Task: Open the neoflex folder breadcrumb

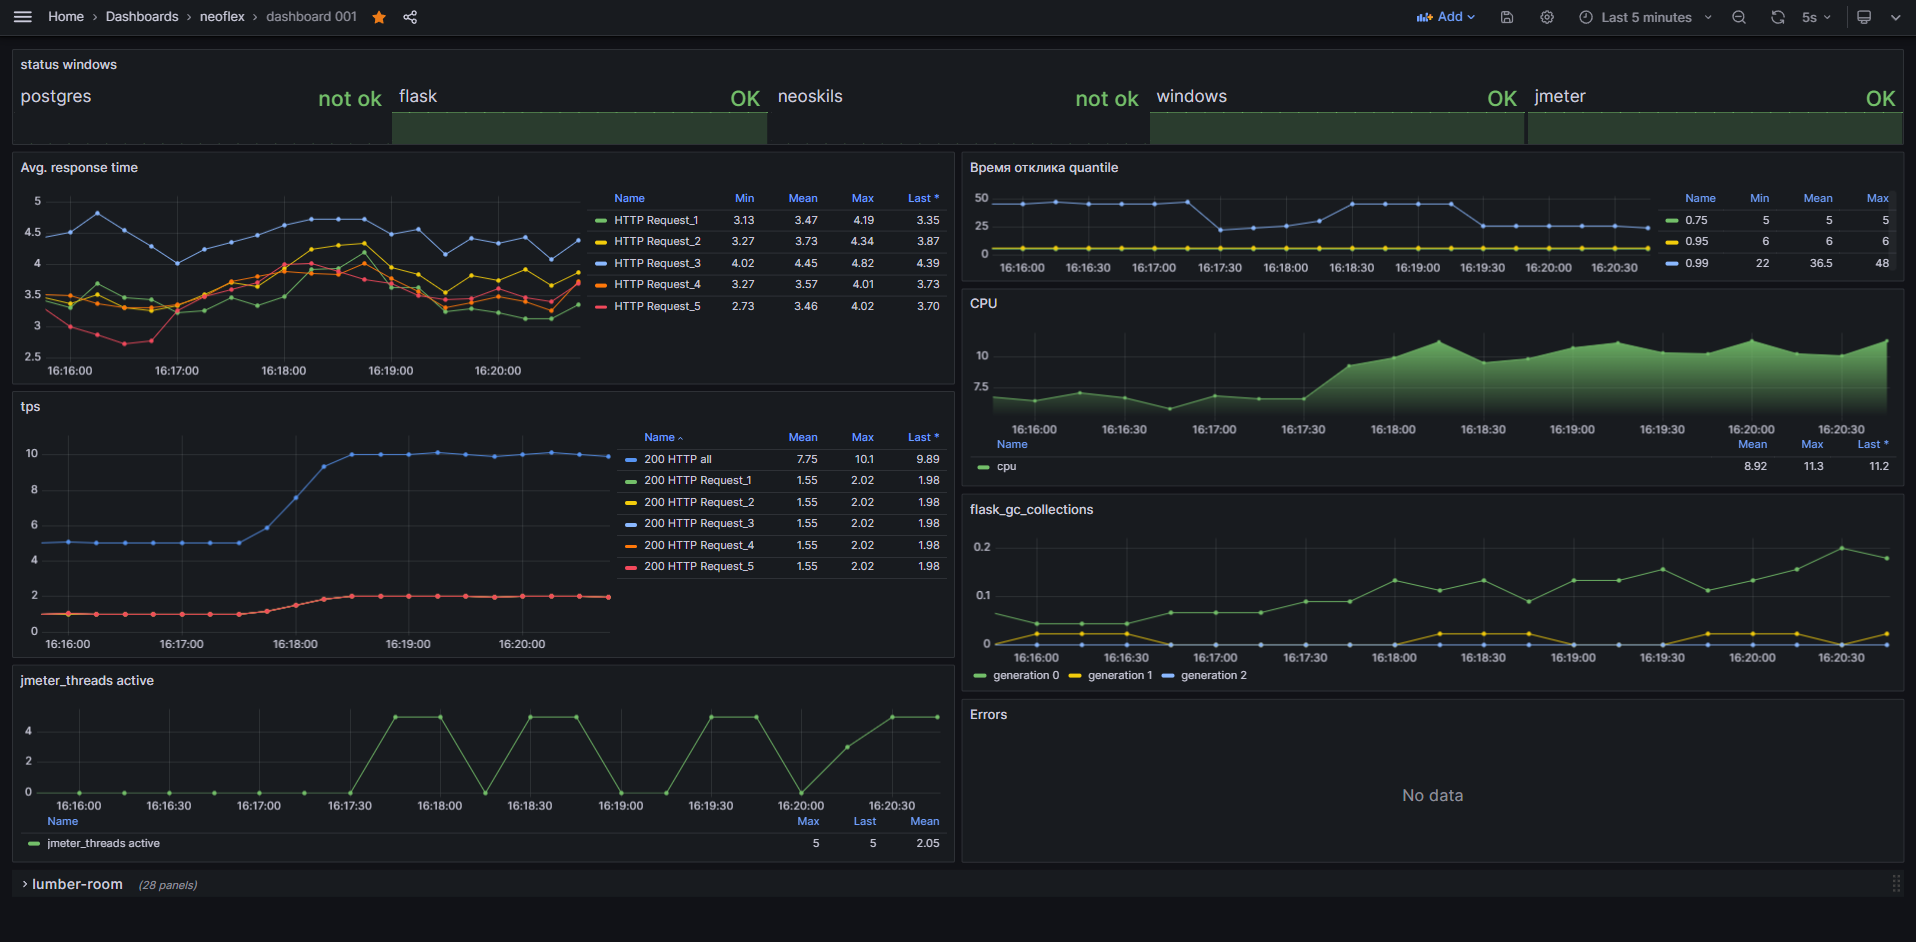Action: [x=222, y=17]
